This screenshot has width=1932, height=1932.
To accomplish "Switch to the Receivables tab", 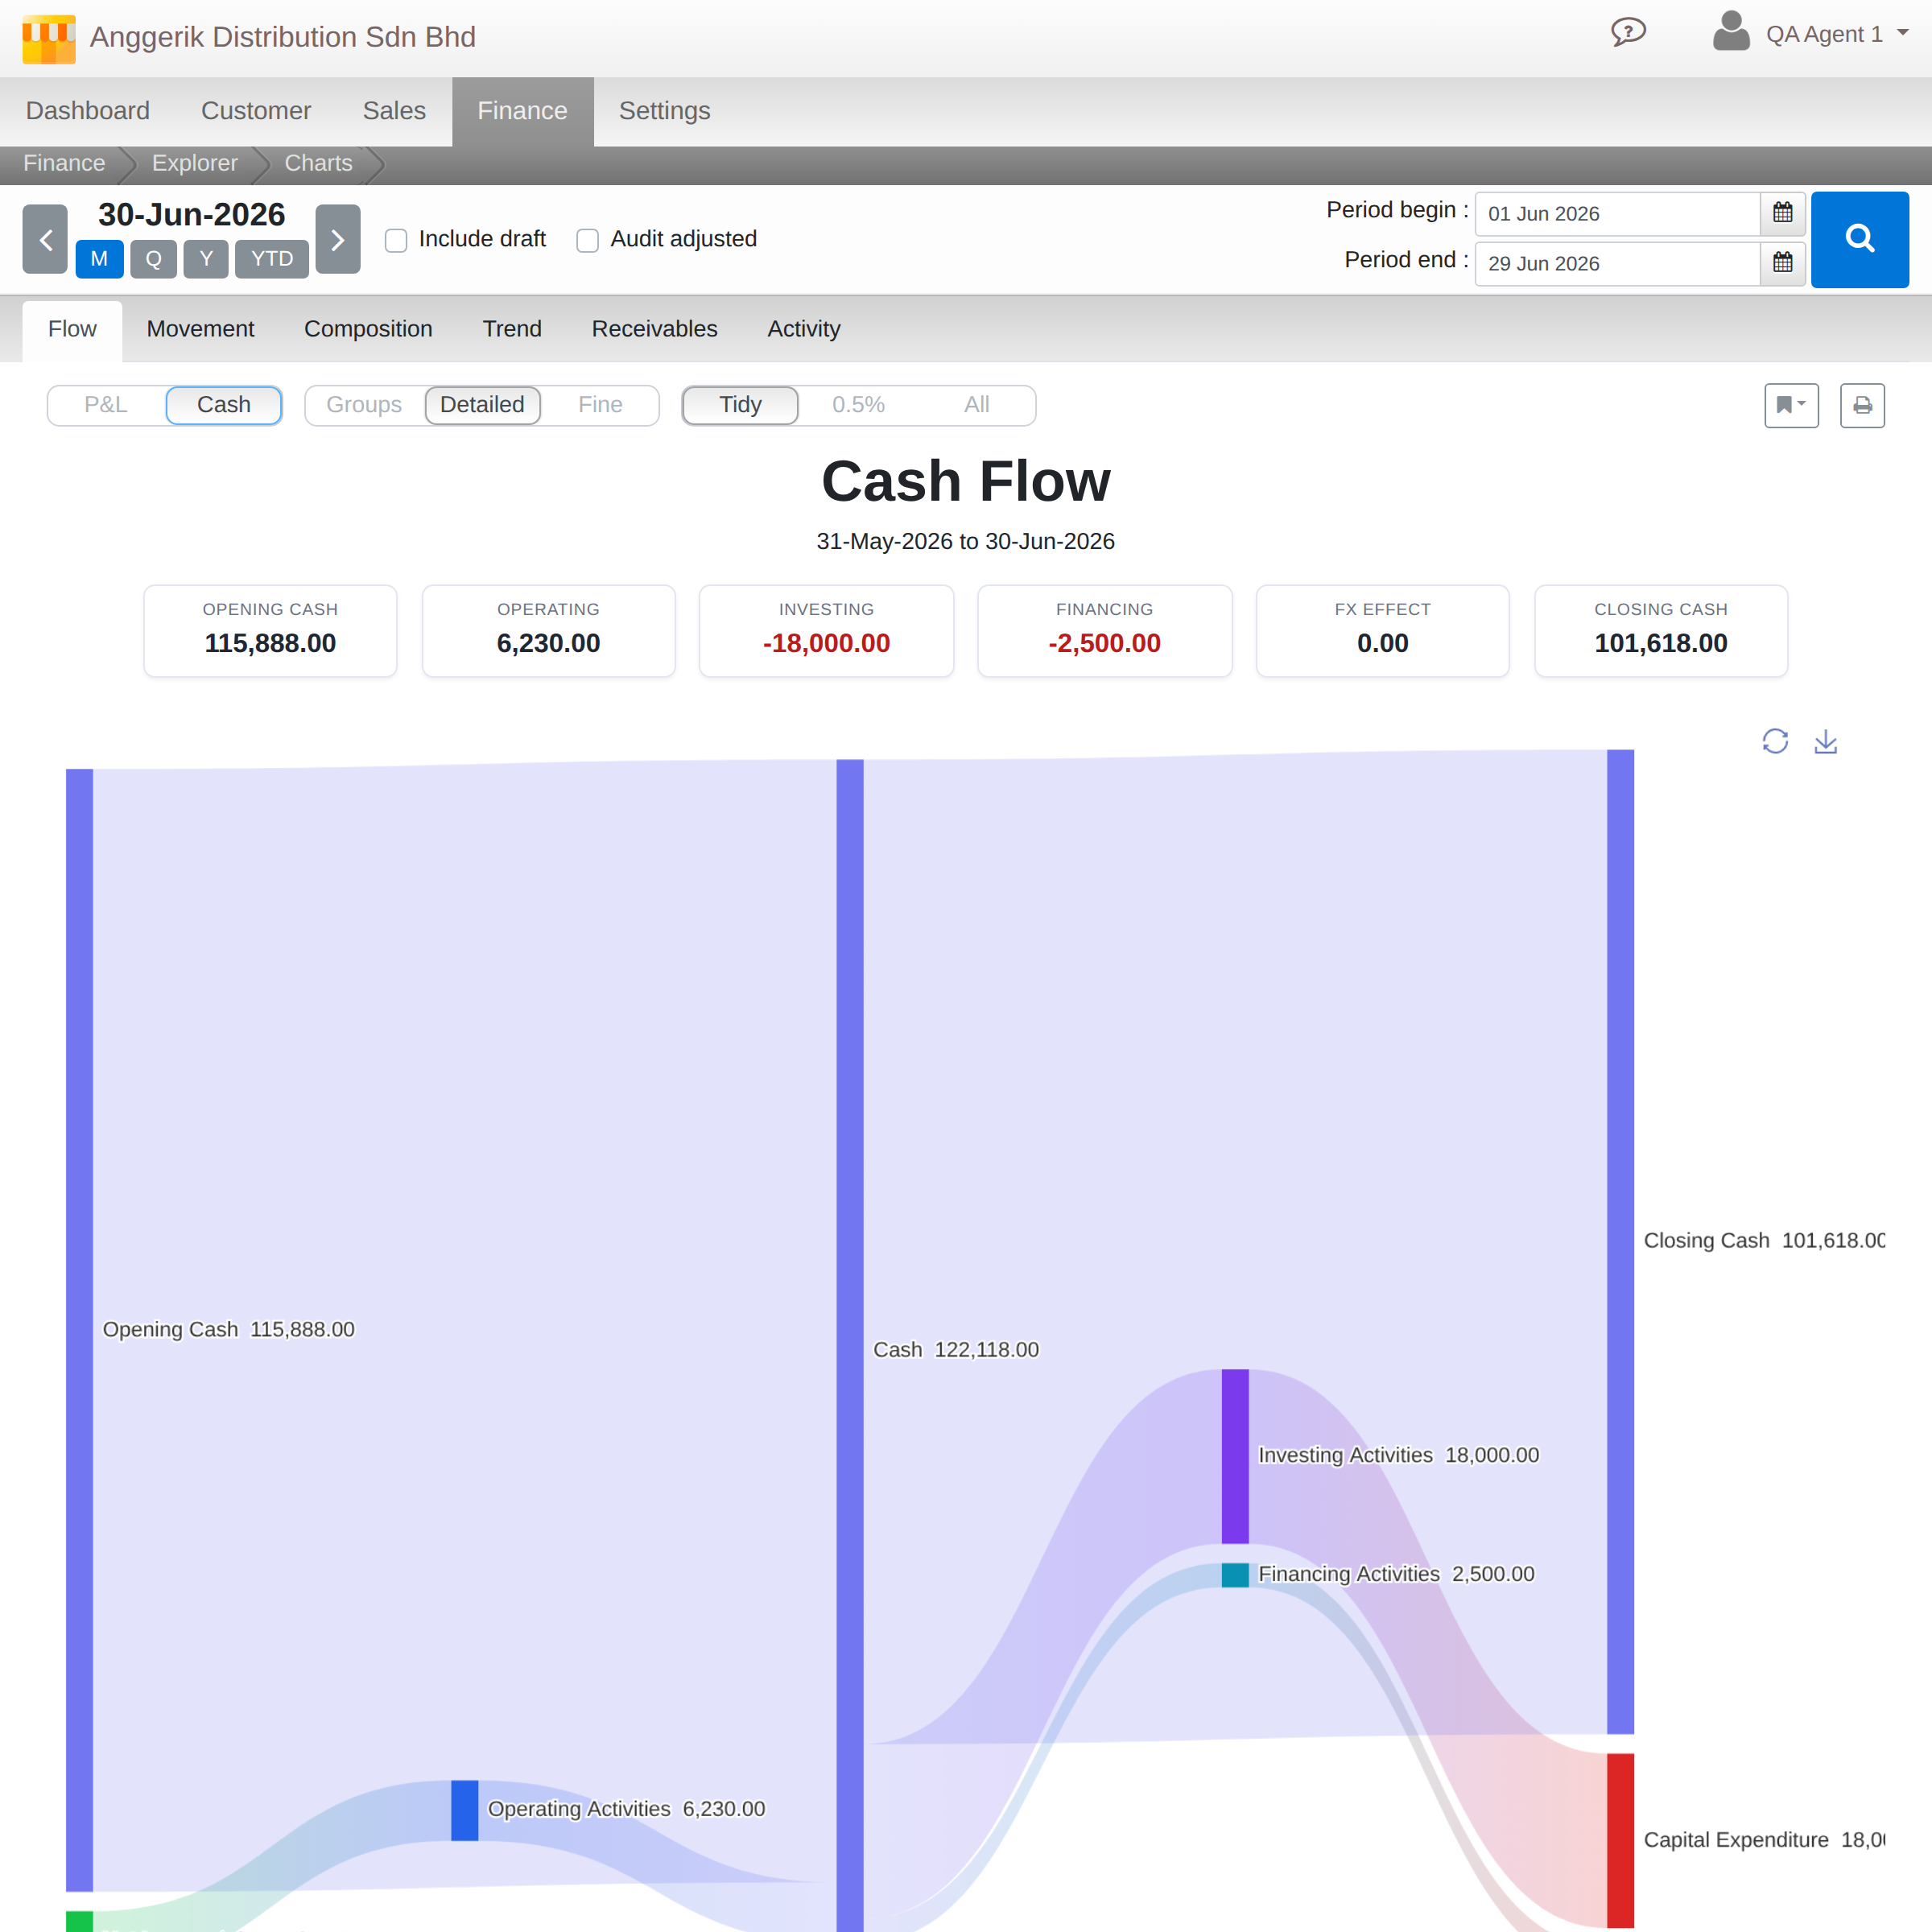I will click(654, 329).
